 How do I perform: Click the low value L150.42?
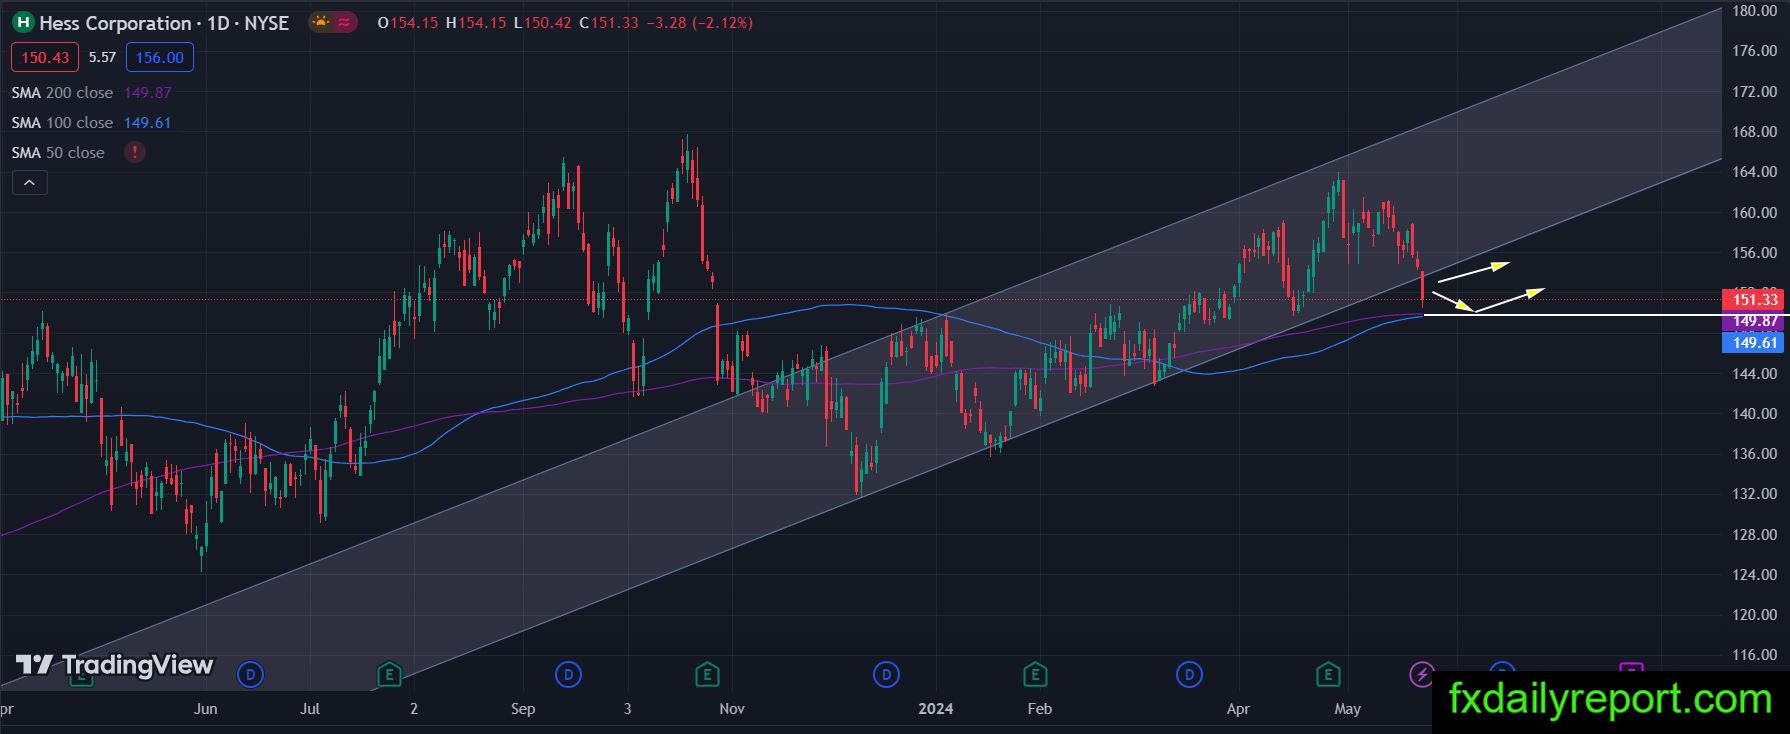click(x=543, y=22)
